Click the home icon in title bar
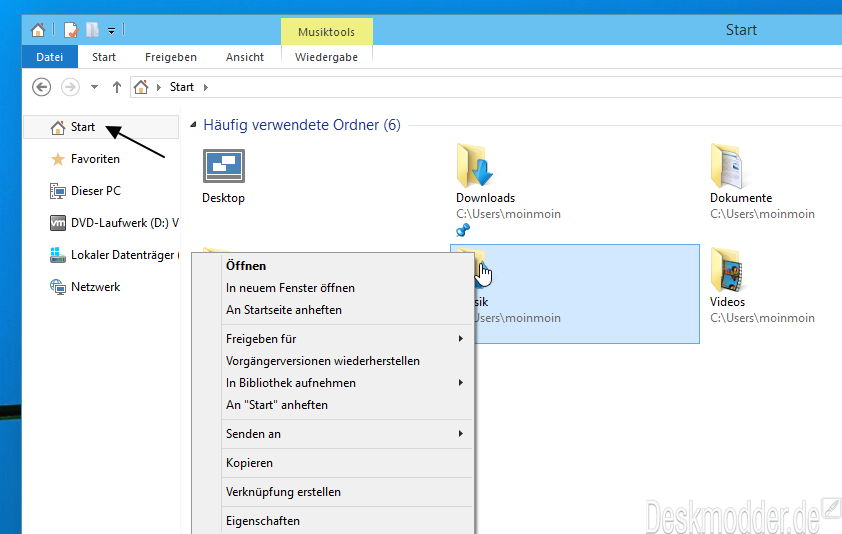This screenshot has height=534, width=842. 38,30
